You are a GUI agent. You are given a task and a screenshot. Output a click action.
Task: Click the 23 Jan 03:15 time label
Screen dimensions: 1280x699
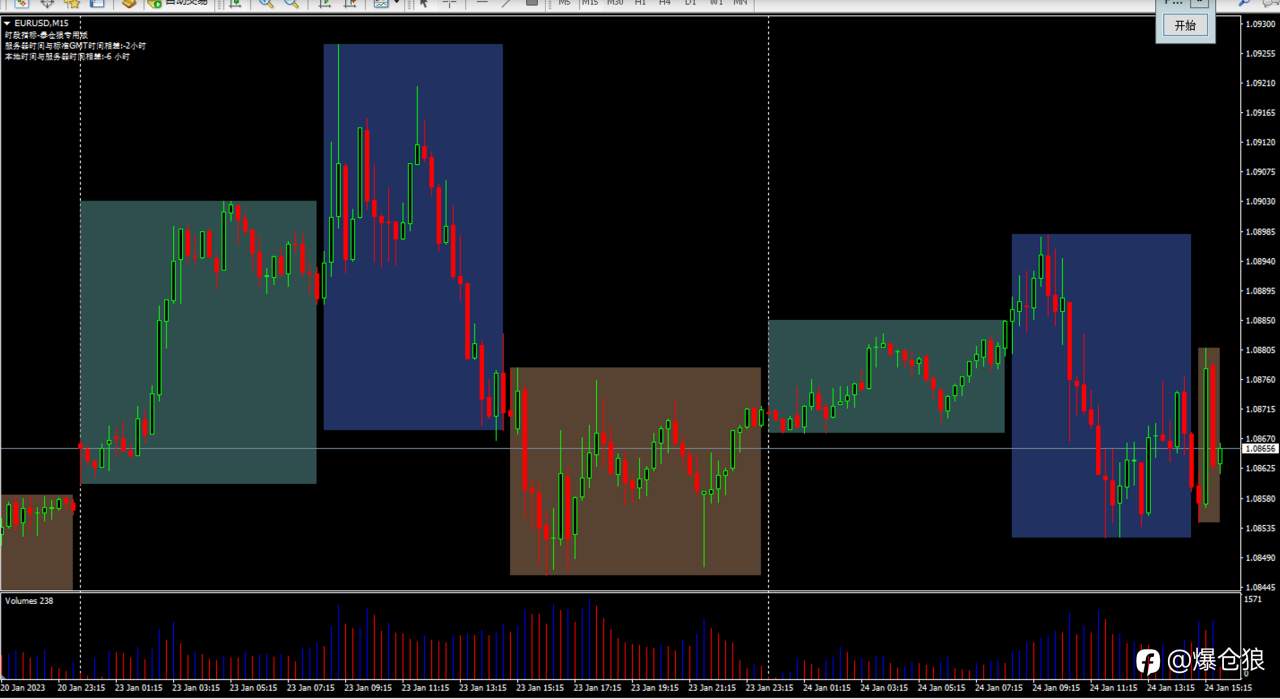[196, 688]
